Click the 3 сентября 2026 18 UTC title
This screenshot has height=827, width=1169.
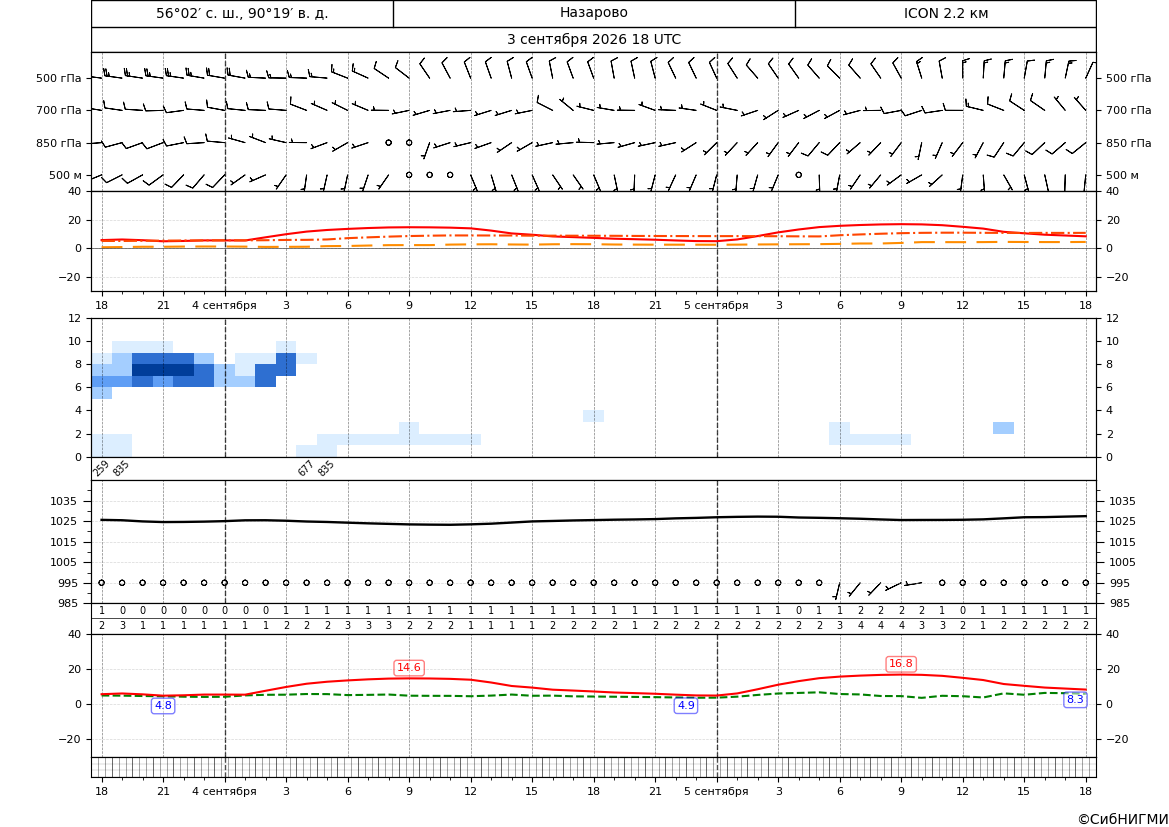coord(593,40)
